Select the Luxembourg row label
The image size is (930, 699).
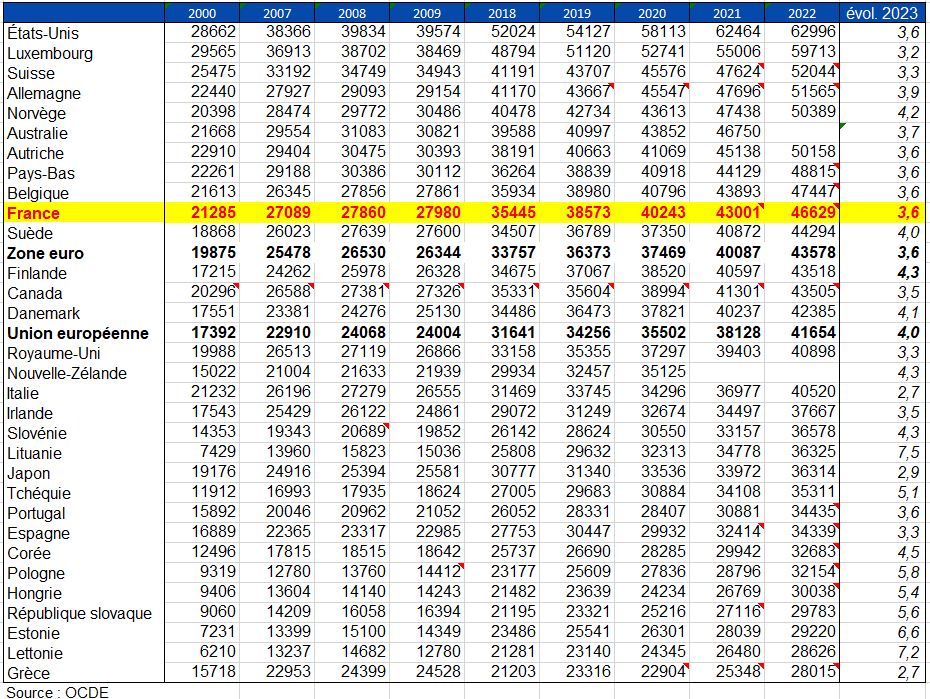(50, 53)
